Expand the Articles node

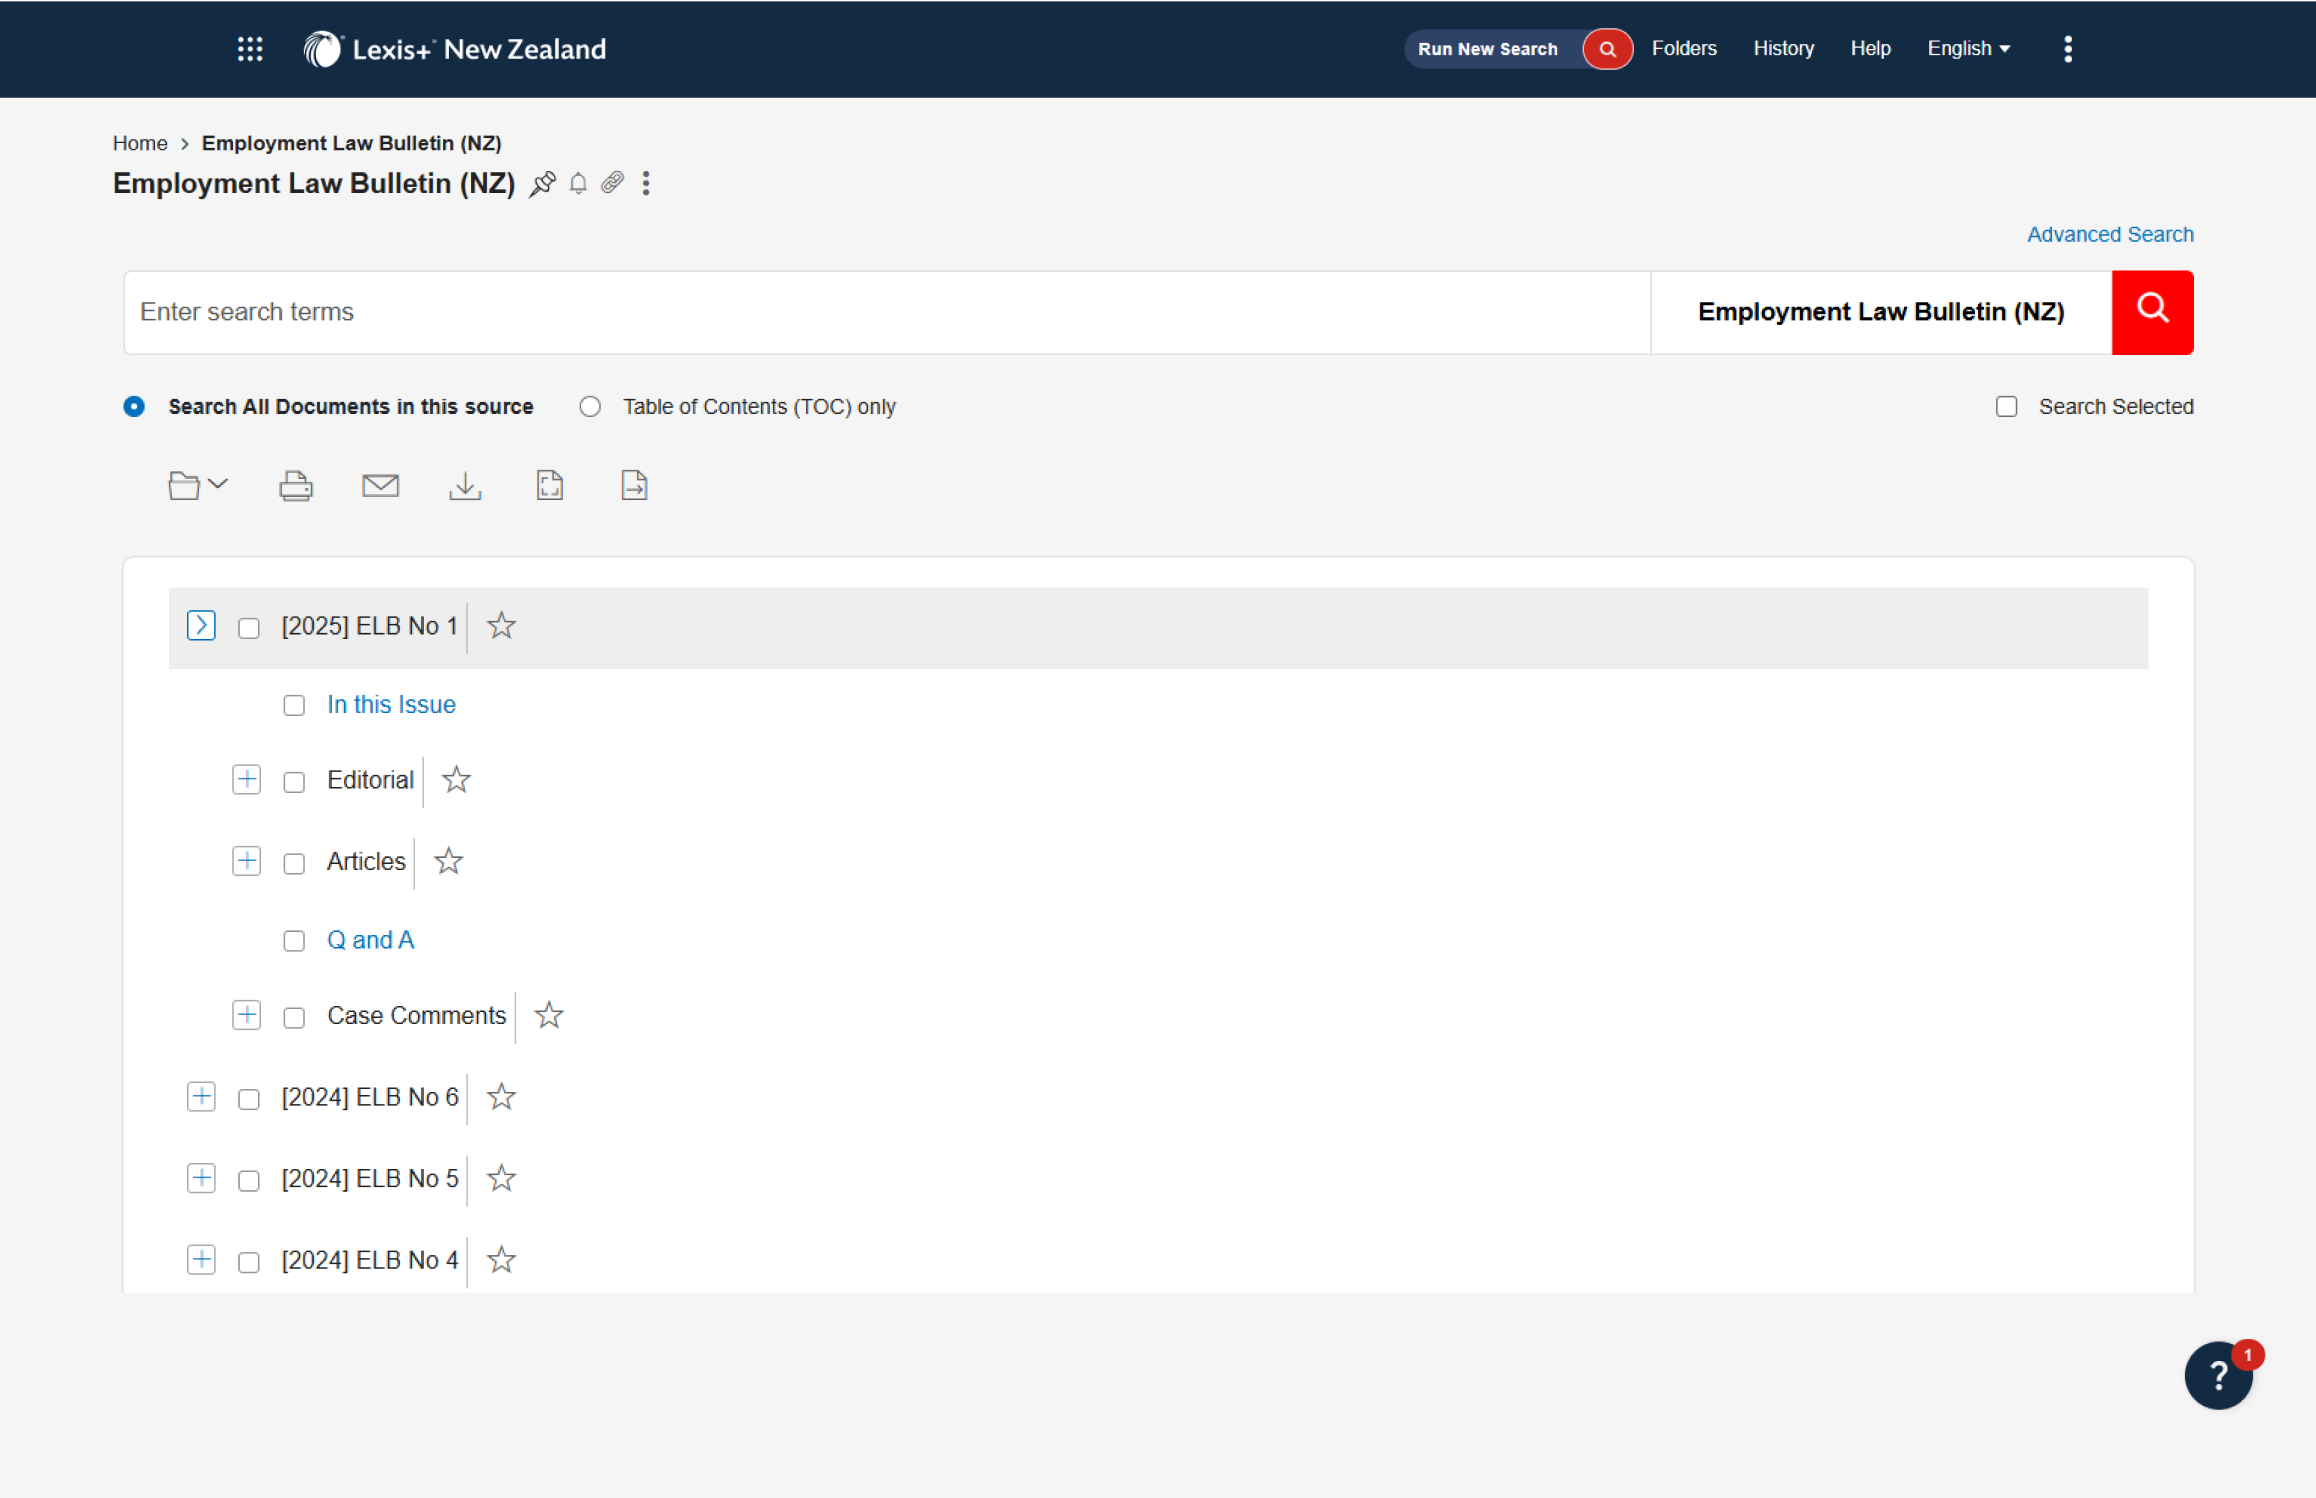[246, 861]
